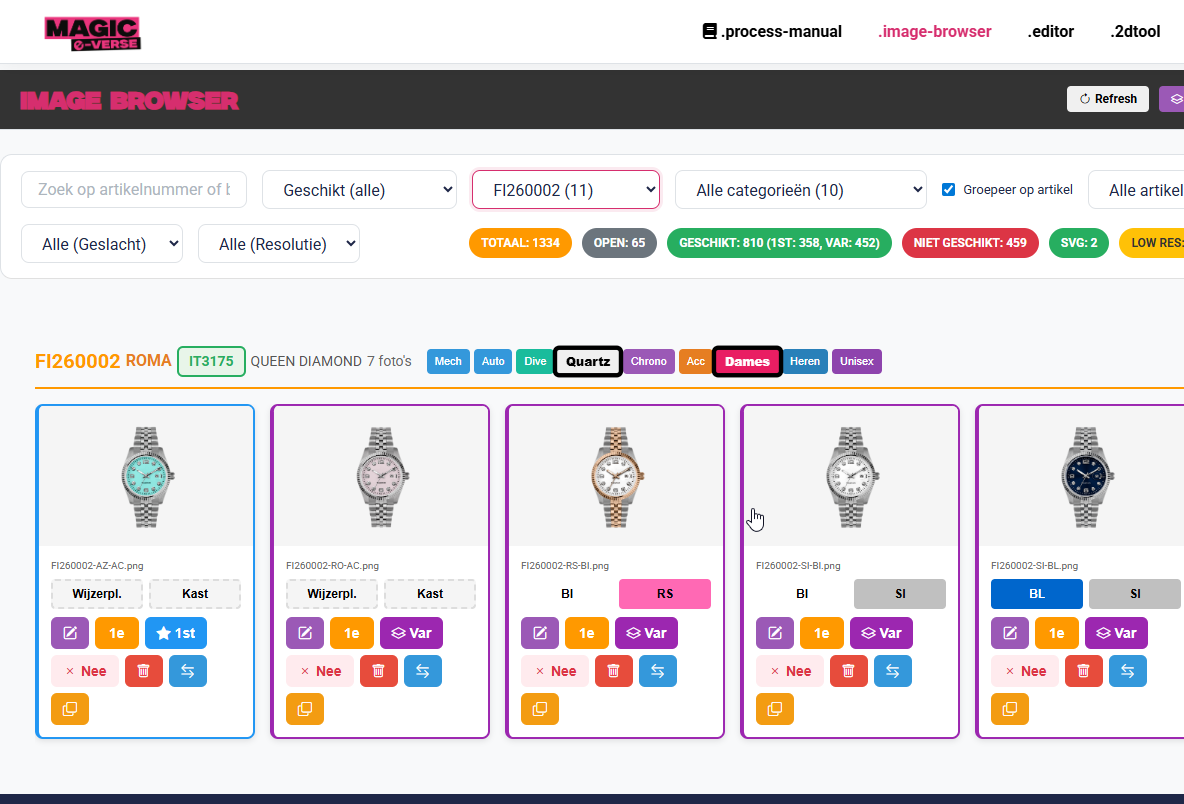This screenshot has height=804, width=1184.
Task: Toggle the Groepeer op artikel checkbox
Action: click(x=947, y=189)
